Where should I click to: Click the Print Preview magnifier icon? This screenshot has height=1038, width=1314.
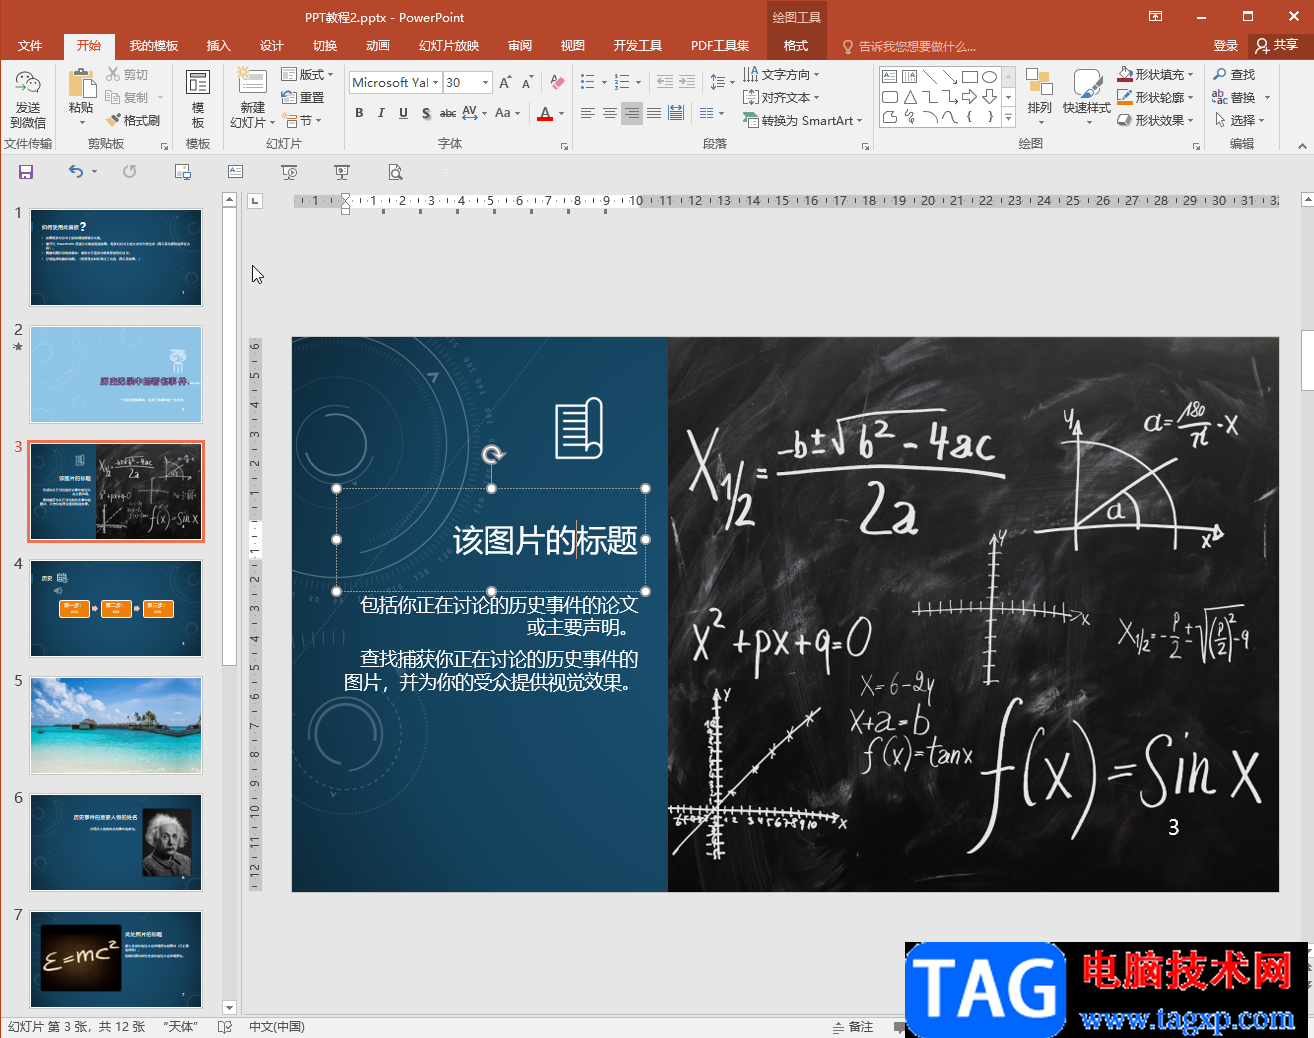(x=395, y=172)
